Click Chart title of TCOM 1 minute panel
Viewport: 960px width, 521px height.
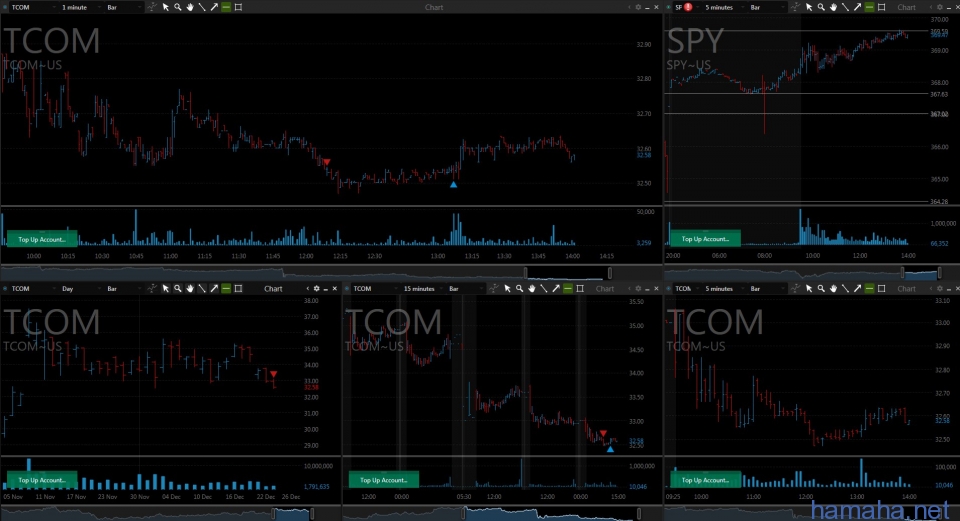tap(433, 7)
